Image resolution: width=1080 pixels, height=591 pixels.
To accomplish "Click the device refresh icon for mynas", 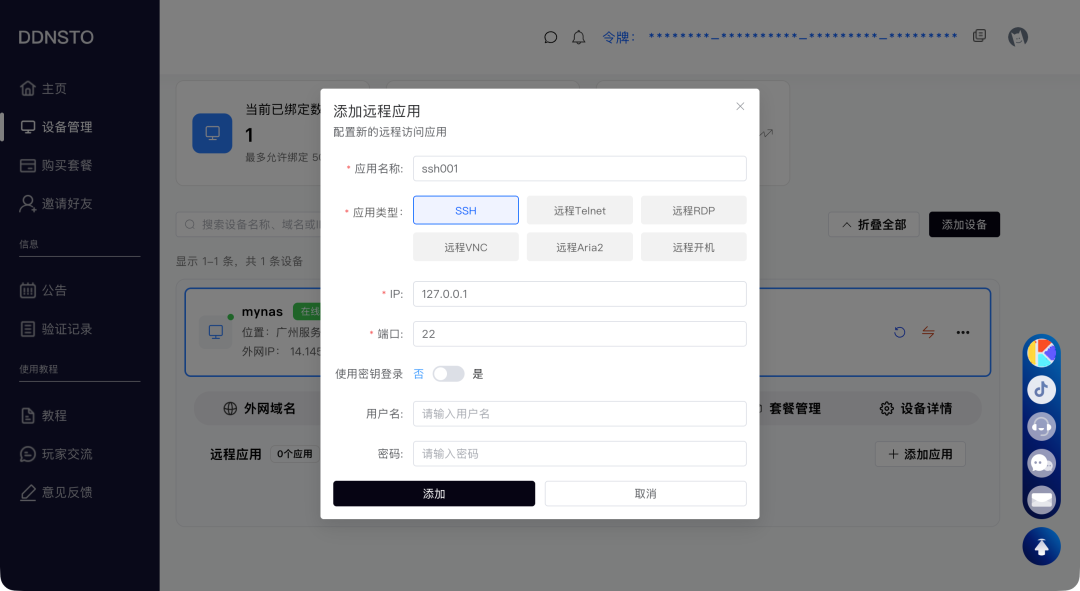I will pyautogui.click(x=899, y=332).
